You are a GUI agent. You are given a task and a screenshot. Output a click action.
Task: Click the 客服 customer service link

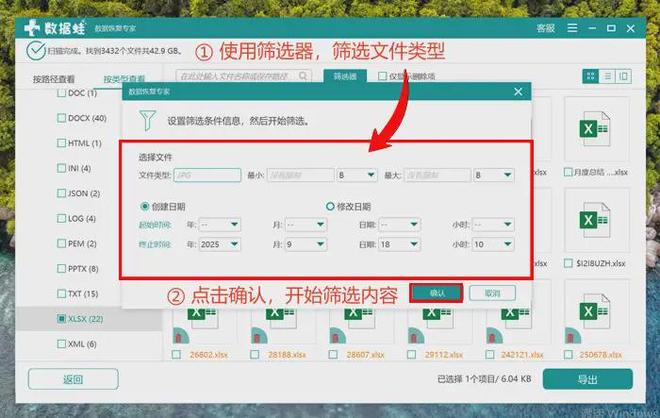546,28
